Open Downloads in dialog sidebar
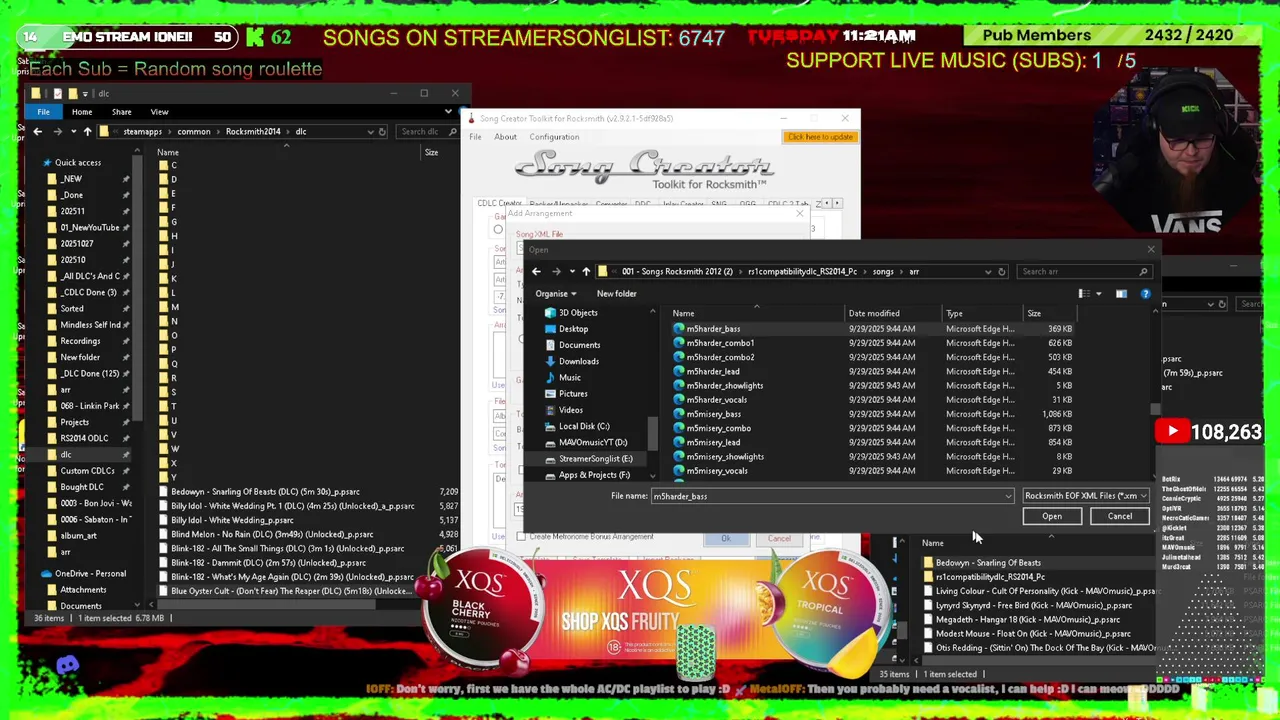This screenshot has height=720, width=1280. pyautogui.click(x=578, y=361)
